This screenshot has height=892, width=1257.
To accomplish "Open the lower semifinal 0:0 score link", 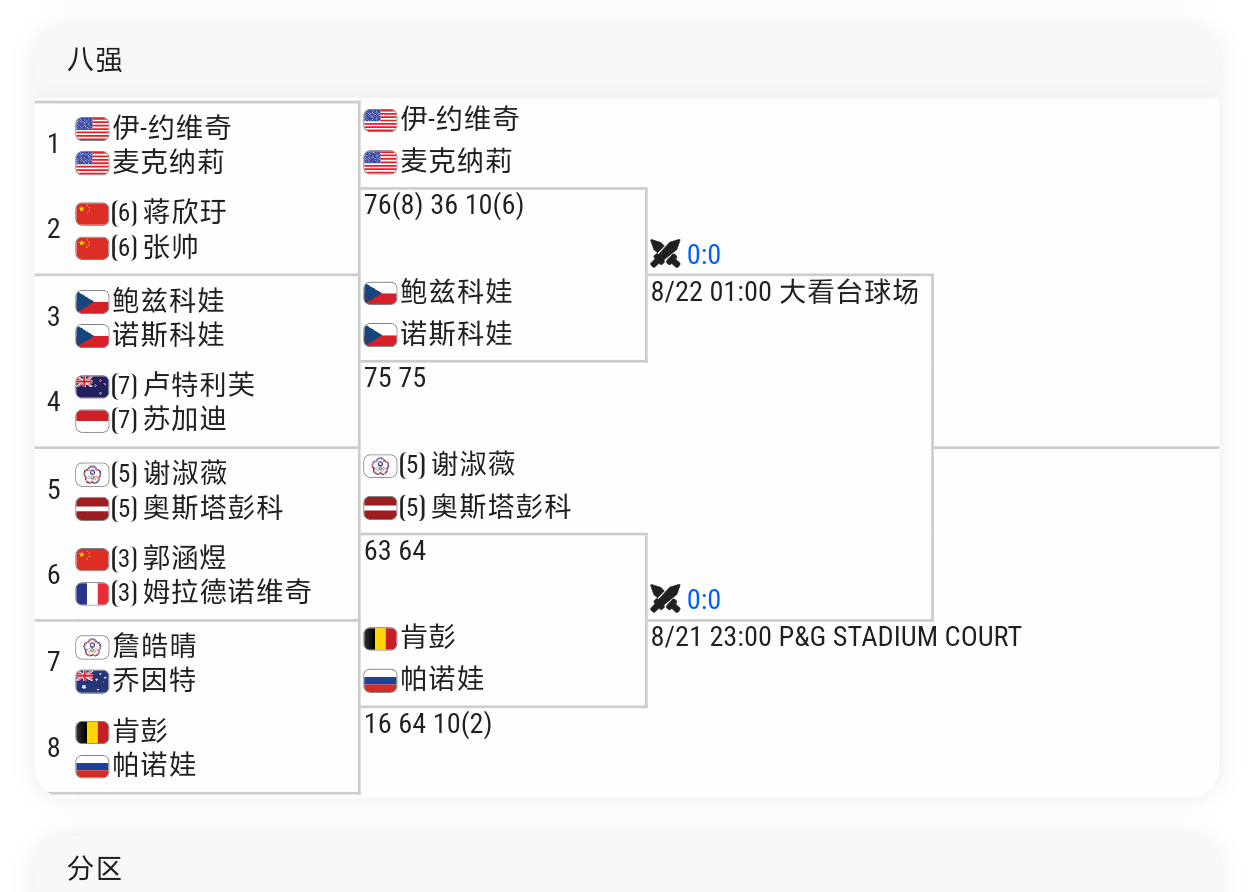I will (704, 600).
